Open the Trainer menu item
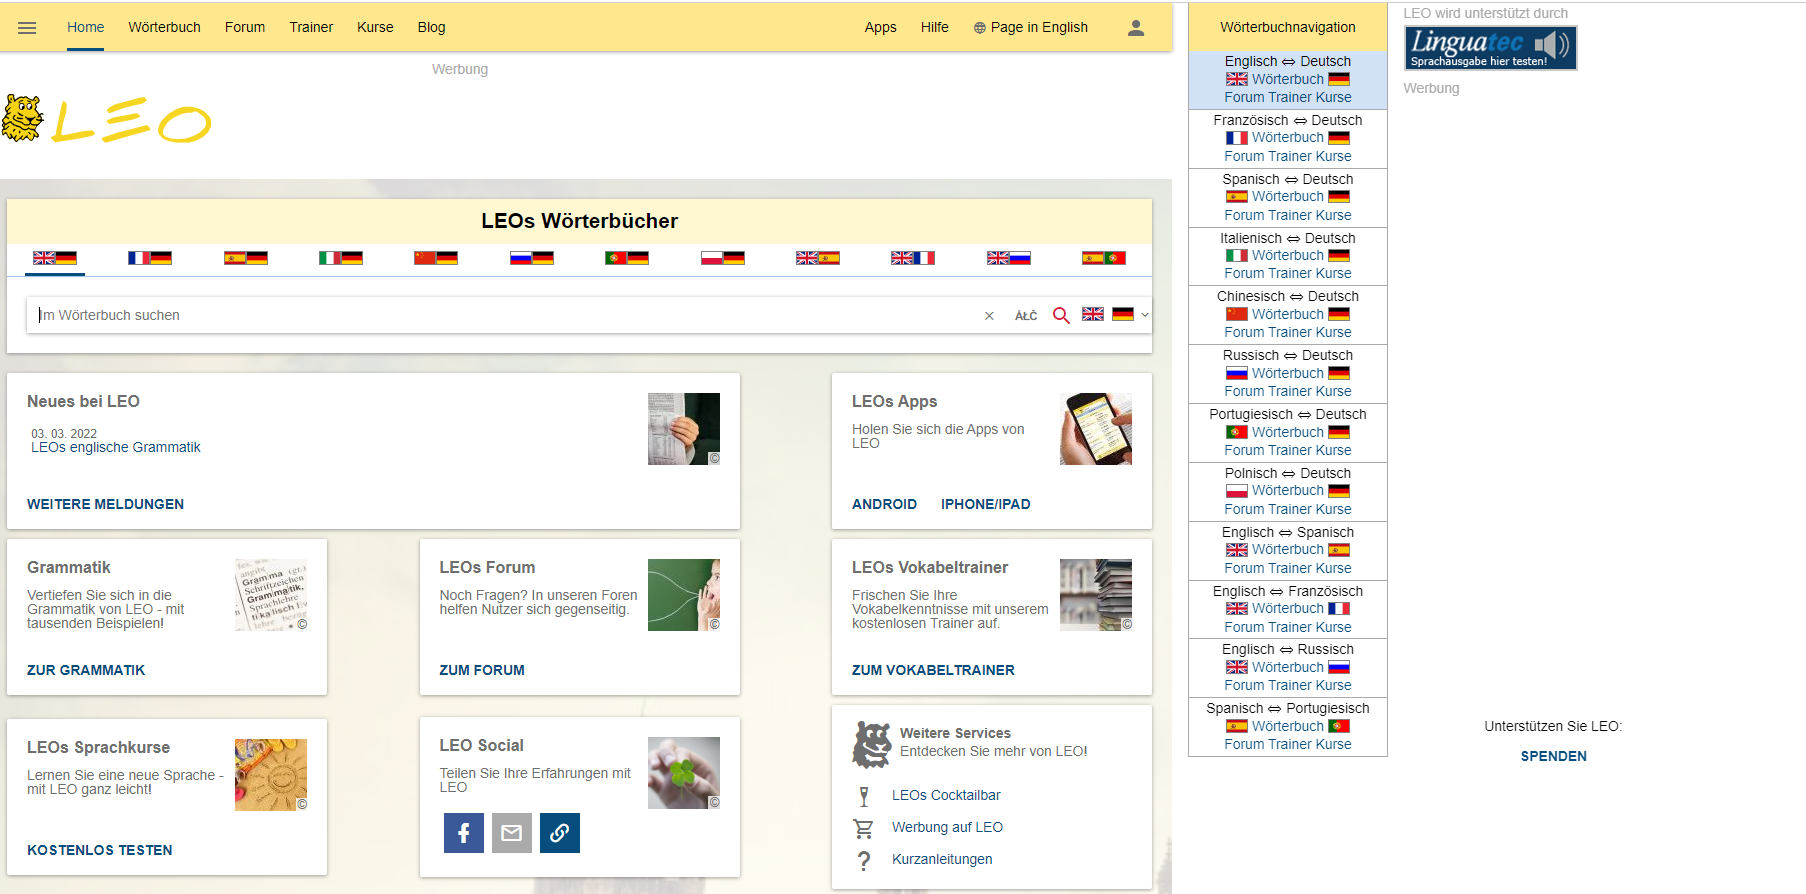 311,28
